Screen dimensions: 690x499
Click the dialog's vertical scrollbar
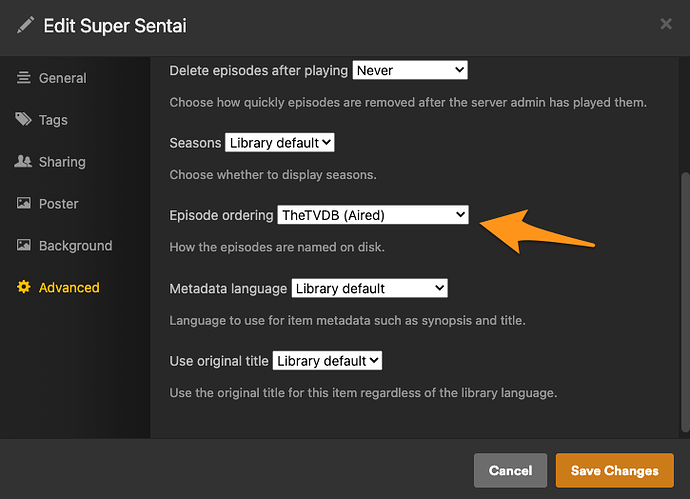coord(685,302)
